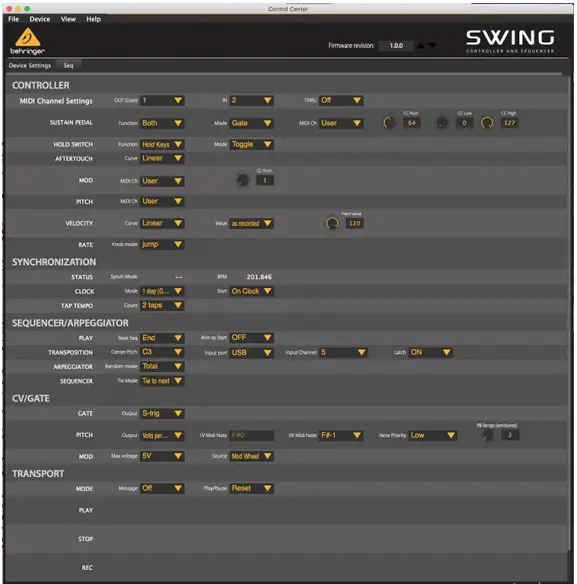Click the firmware revision down arrow
The image size is (577, 584).
click(432, 45)
